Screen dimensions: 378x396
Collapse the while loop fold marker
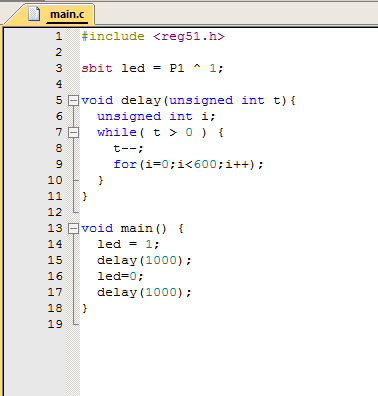click(x=73, y=132)
